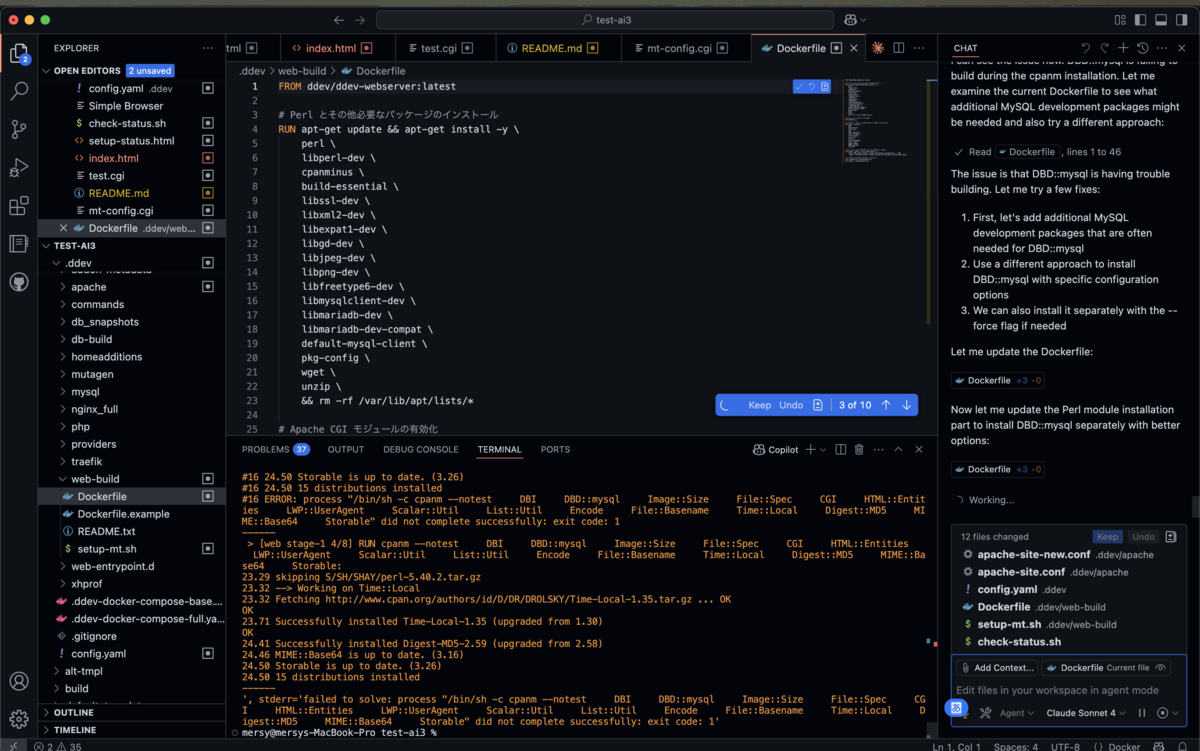Expand the db_snapshots folder
Image resolution: width=1200 pixels, height=751 pixels.
(x=105, y=322)
